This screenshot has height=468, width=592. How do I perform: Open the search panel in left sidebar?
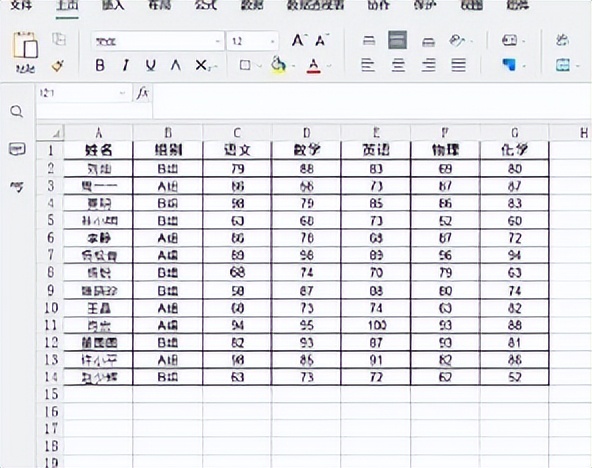tap(17, 111)
